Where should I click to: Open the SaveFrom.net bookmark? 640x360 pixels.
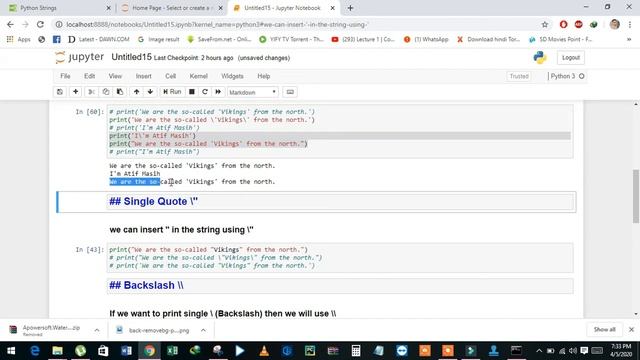click(219, 39)
